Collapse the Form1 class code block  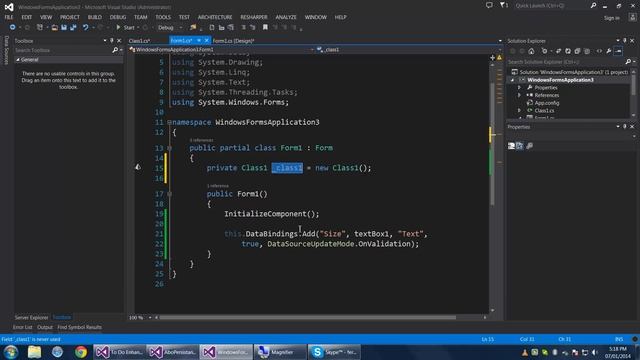(169, 148)
